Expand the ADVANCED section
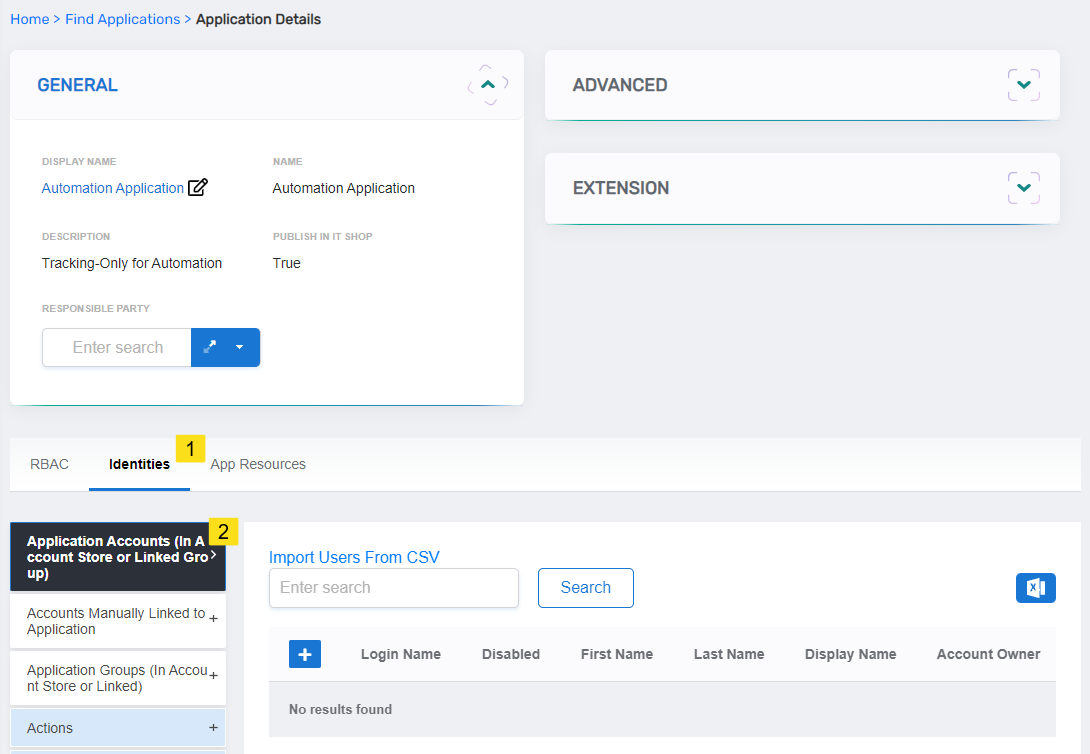 [x=1023, y=85]
